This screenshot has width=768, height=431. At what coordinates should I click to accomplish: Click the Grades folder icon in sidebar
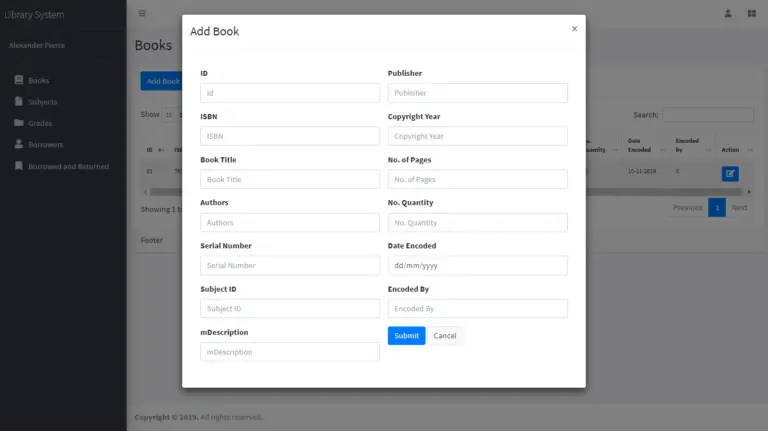click(19, 122)
